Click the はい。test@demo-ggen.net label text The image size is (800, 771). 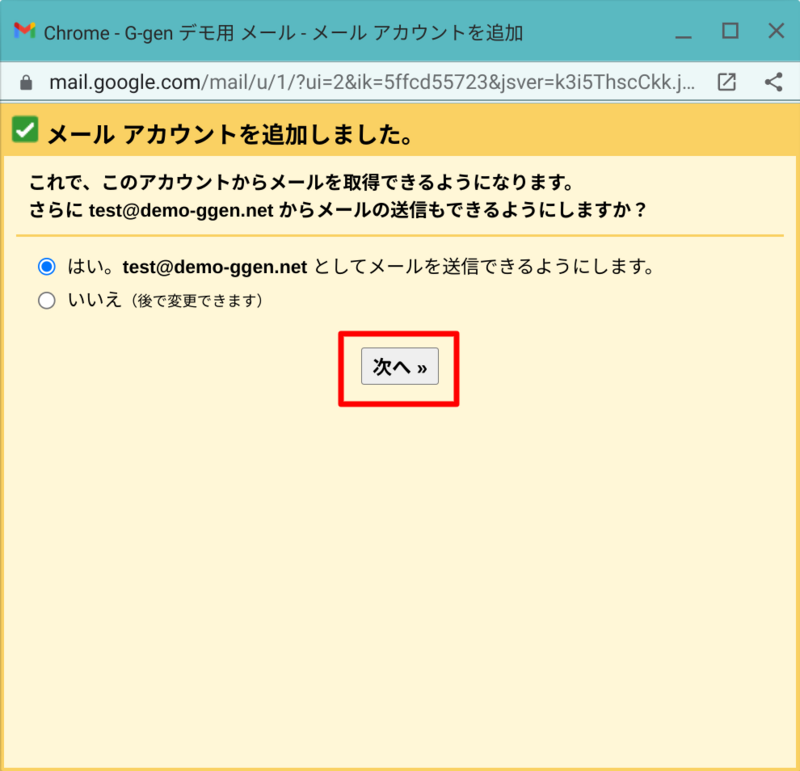pos(361,266)
